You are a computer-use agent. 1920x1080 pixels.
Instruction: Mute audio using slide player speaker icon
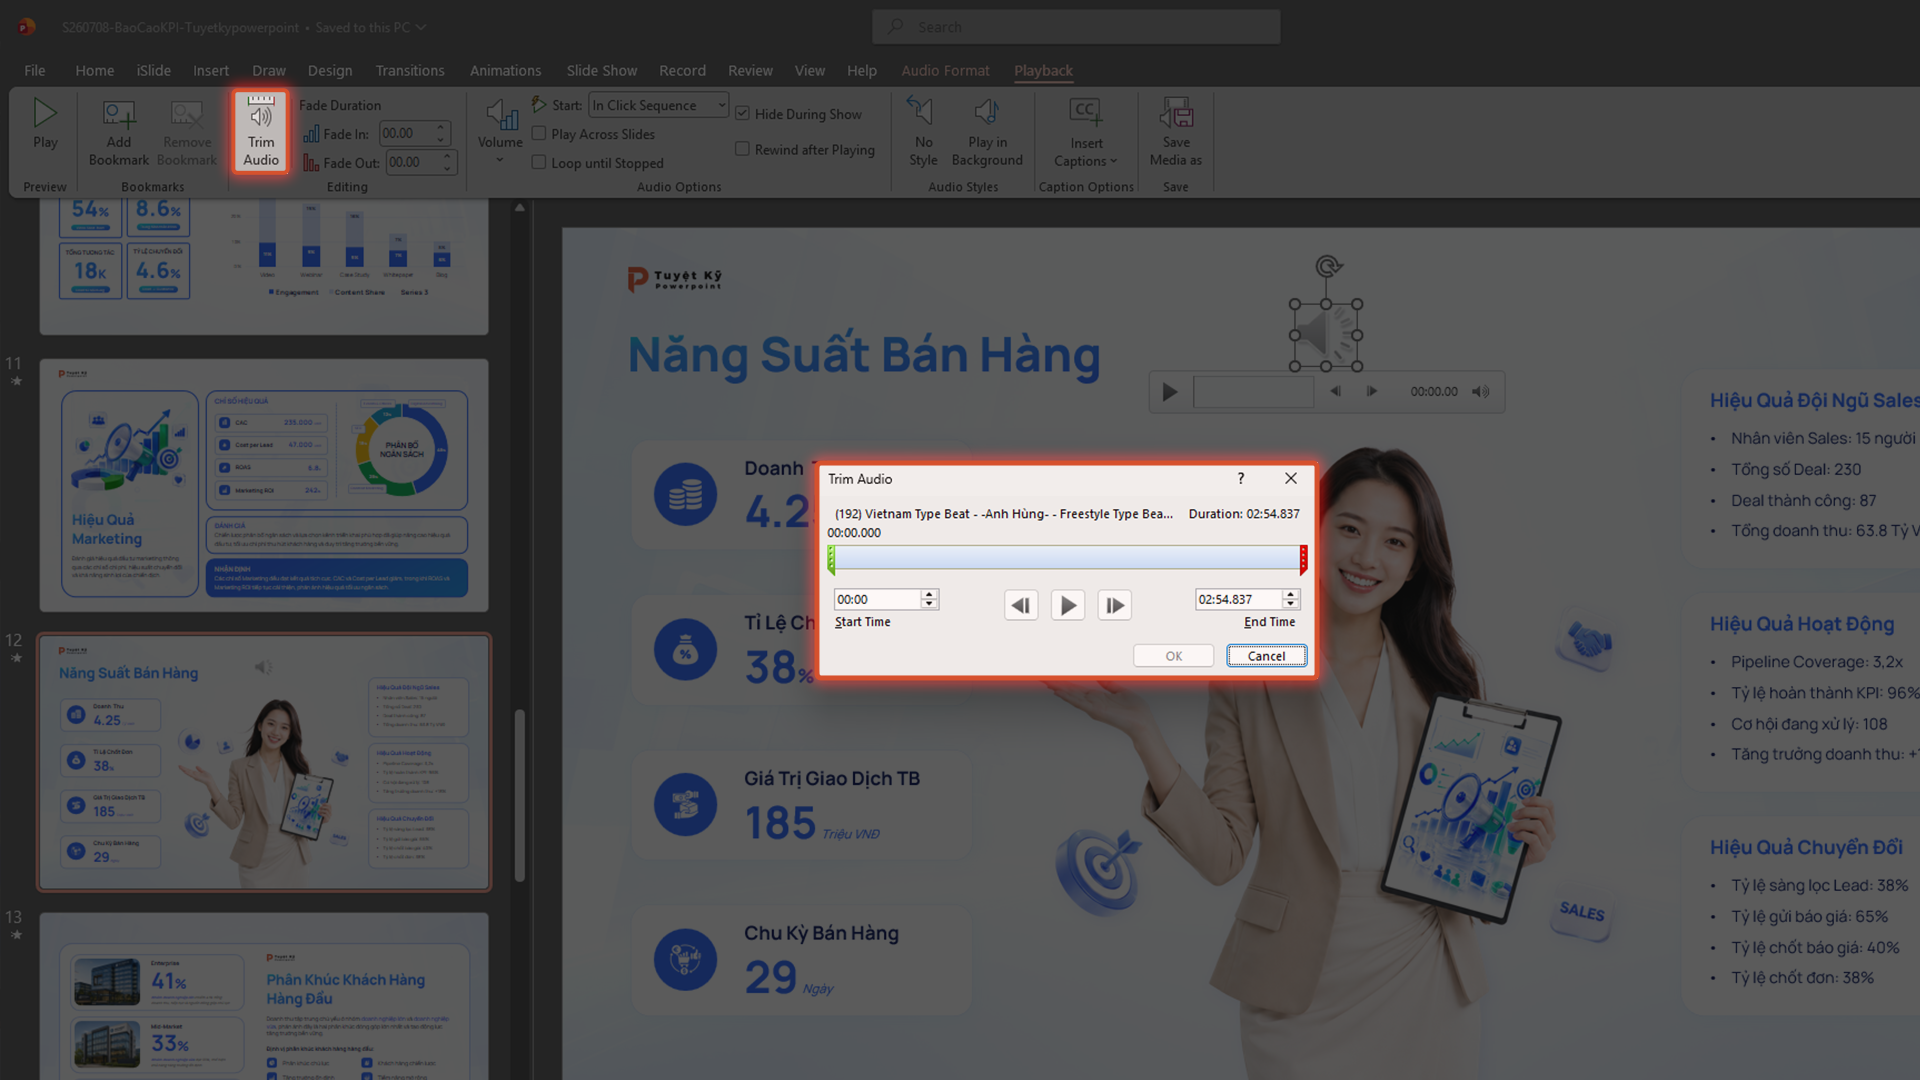tap(1481, 392)
